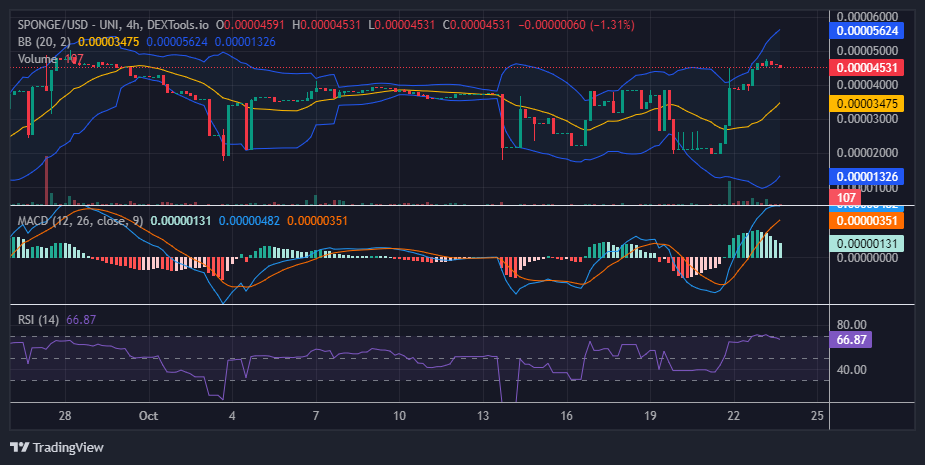Image resolution: width=925 pixels, height=465 pixels.
Task: Click the volume value tag 107
Action: [x=845, y=198]
